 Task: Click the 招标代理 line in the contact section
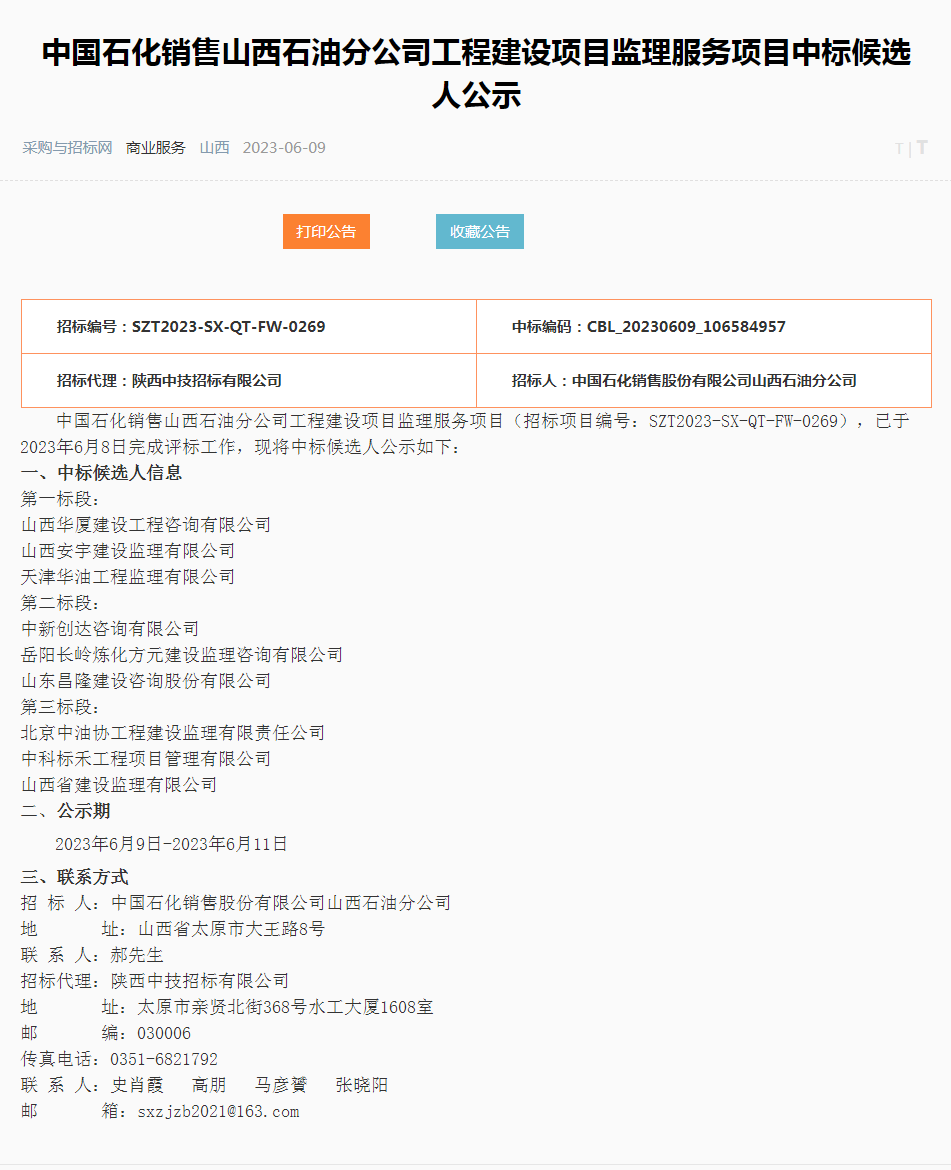click(155, 981)
